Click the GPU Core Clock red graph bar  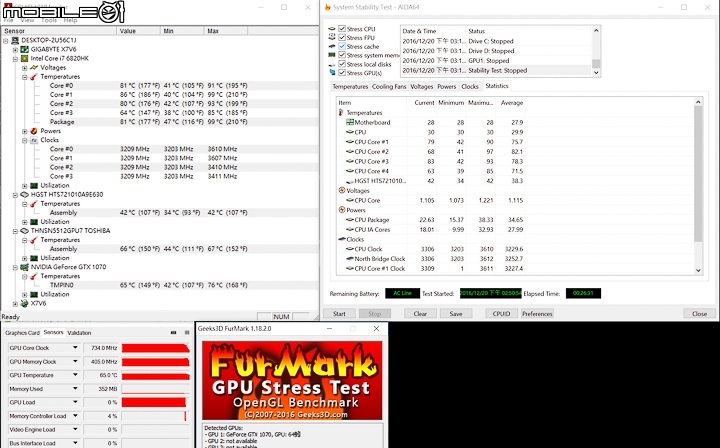156,348
